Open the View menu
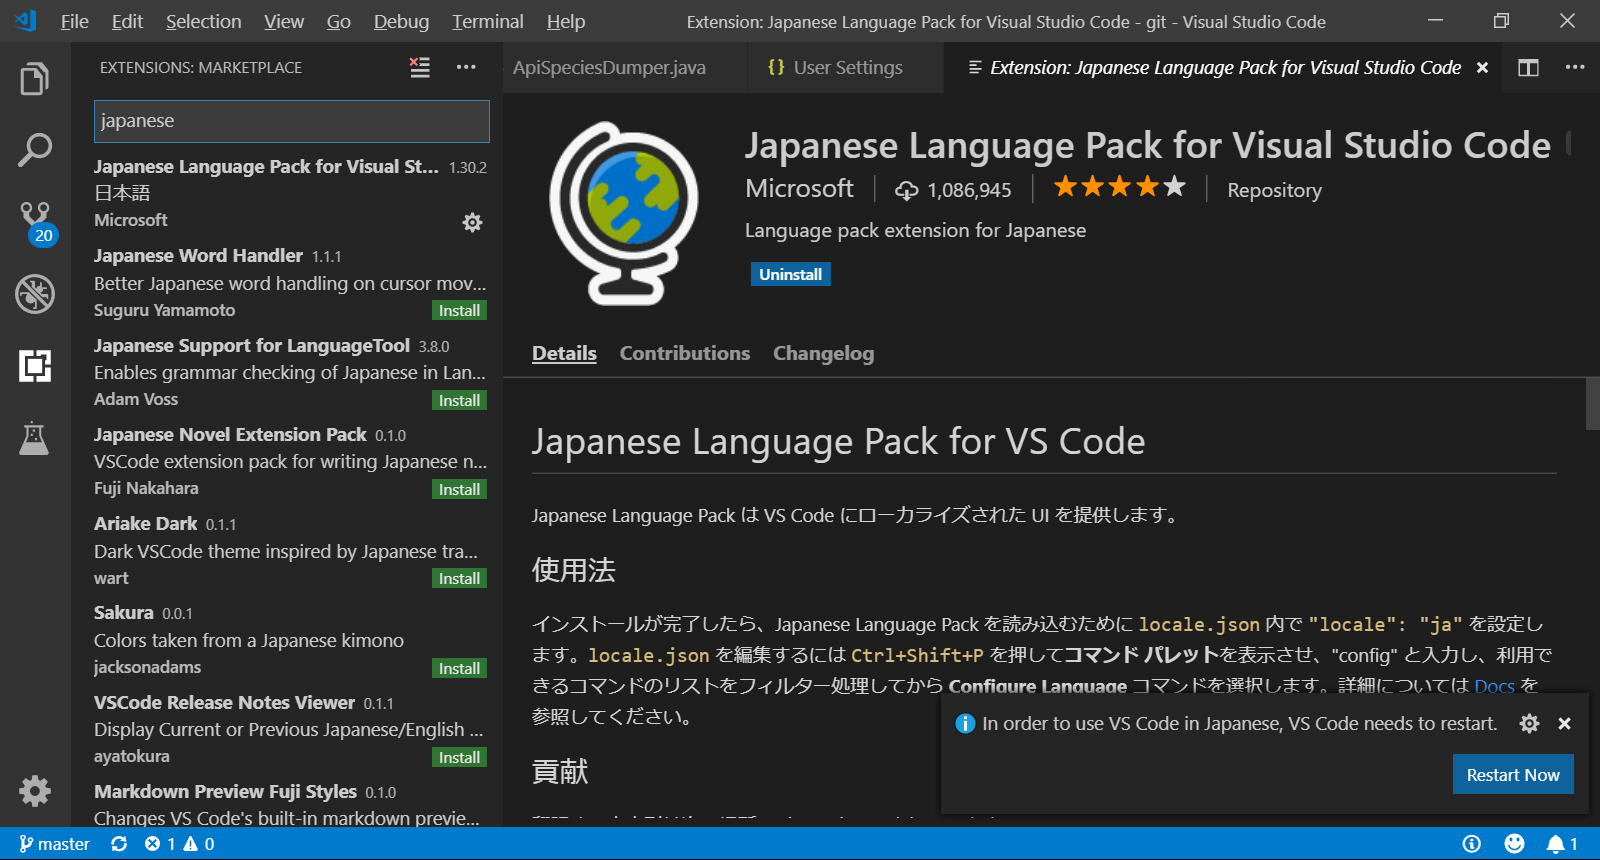Image resolution: width=1600 pixels, height=860 pixels. tap(284, 21)
